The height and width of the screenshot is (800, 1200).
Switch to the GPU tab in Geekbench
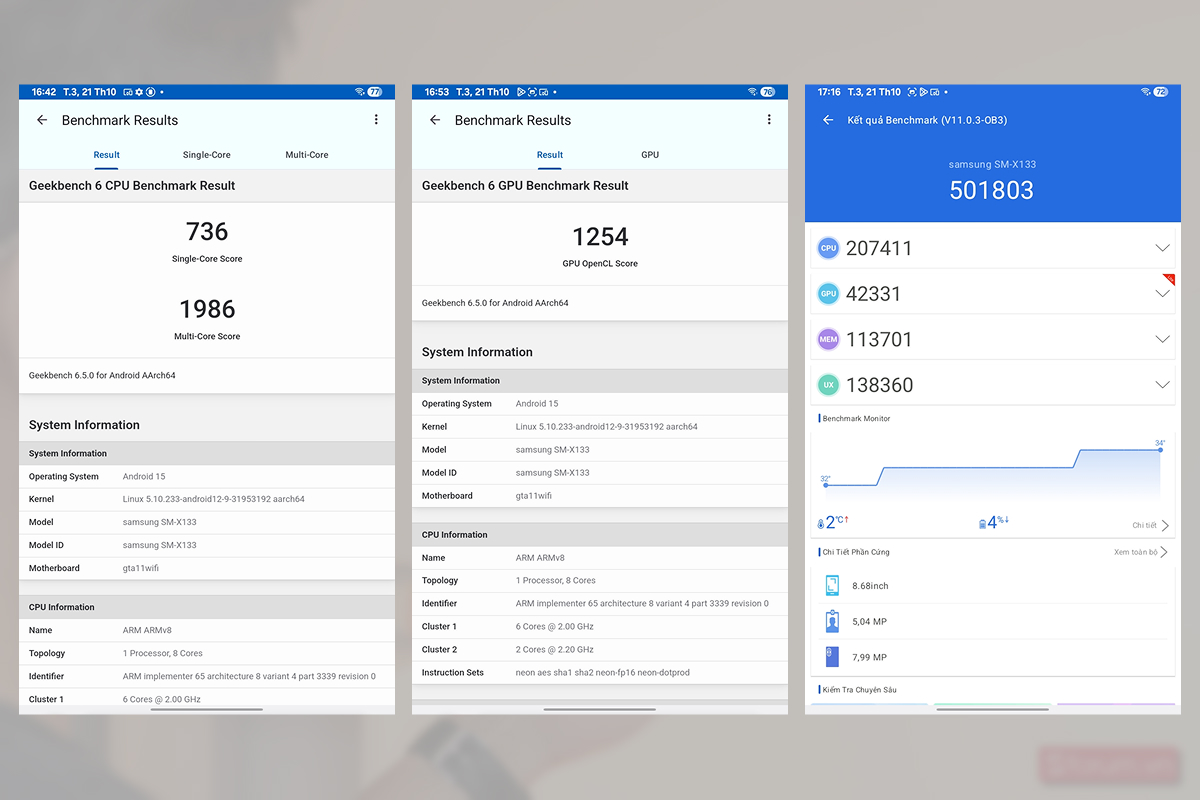(650, 155)
